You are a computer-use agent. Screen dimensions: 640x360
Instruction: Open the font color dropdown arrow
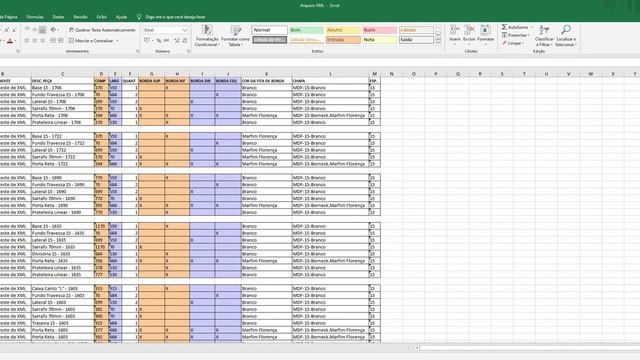pyautogui.click(x=16, y=41)
